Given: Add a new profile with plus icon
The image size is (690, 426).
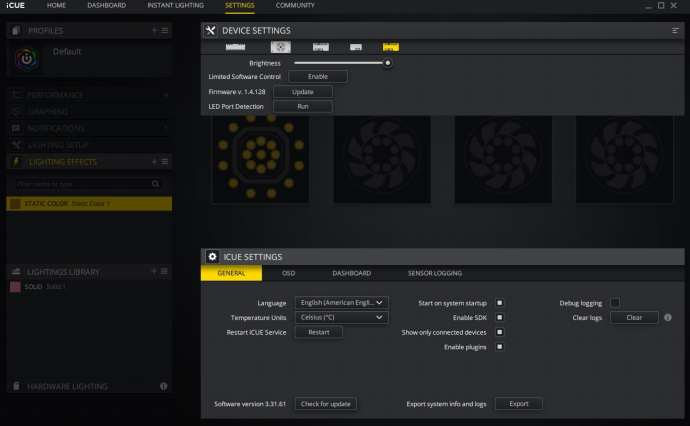Looking at the screenshot, I should [154, 30].
